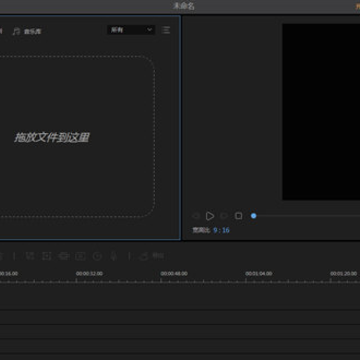Image resolution: width=360 pixels, height=360 pixels.
Task: Start preview with the Play button
Action: click(210, 216)
